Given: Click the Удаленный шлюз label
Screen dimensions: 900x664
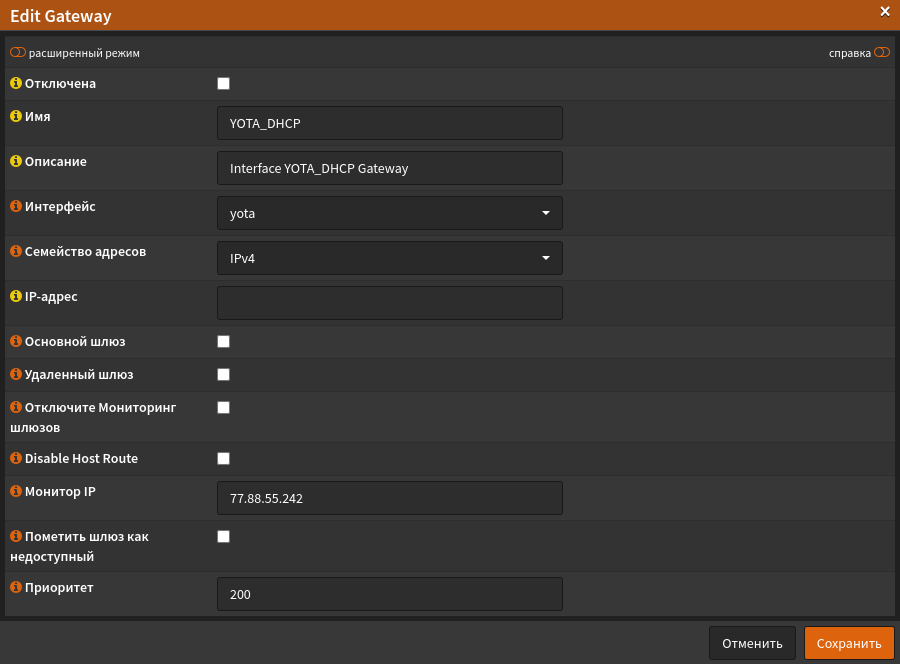Looking at the screenshot, I should pos(79,375).
